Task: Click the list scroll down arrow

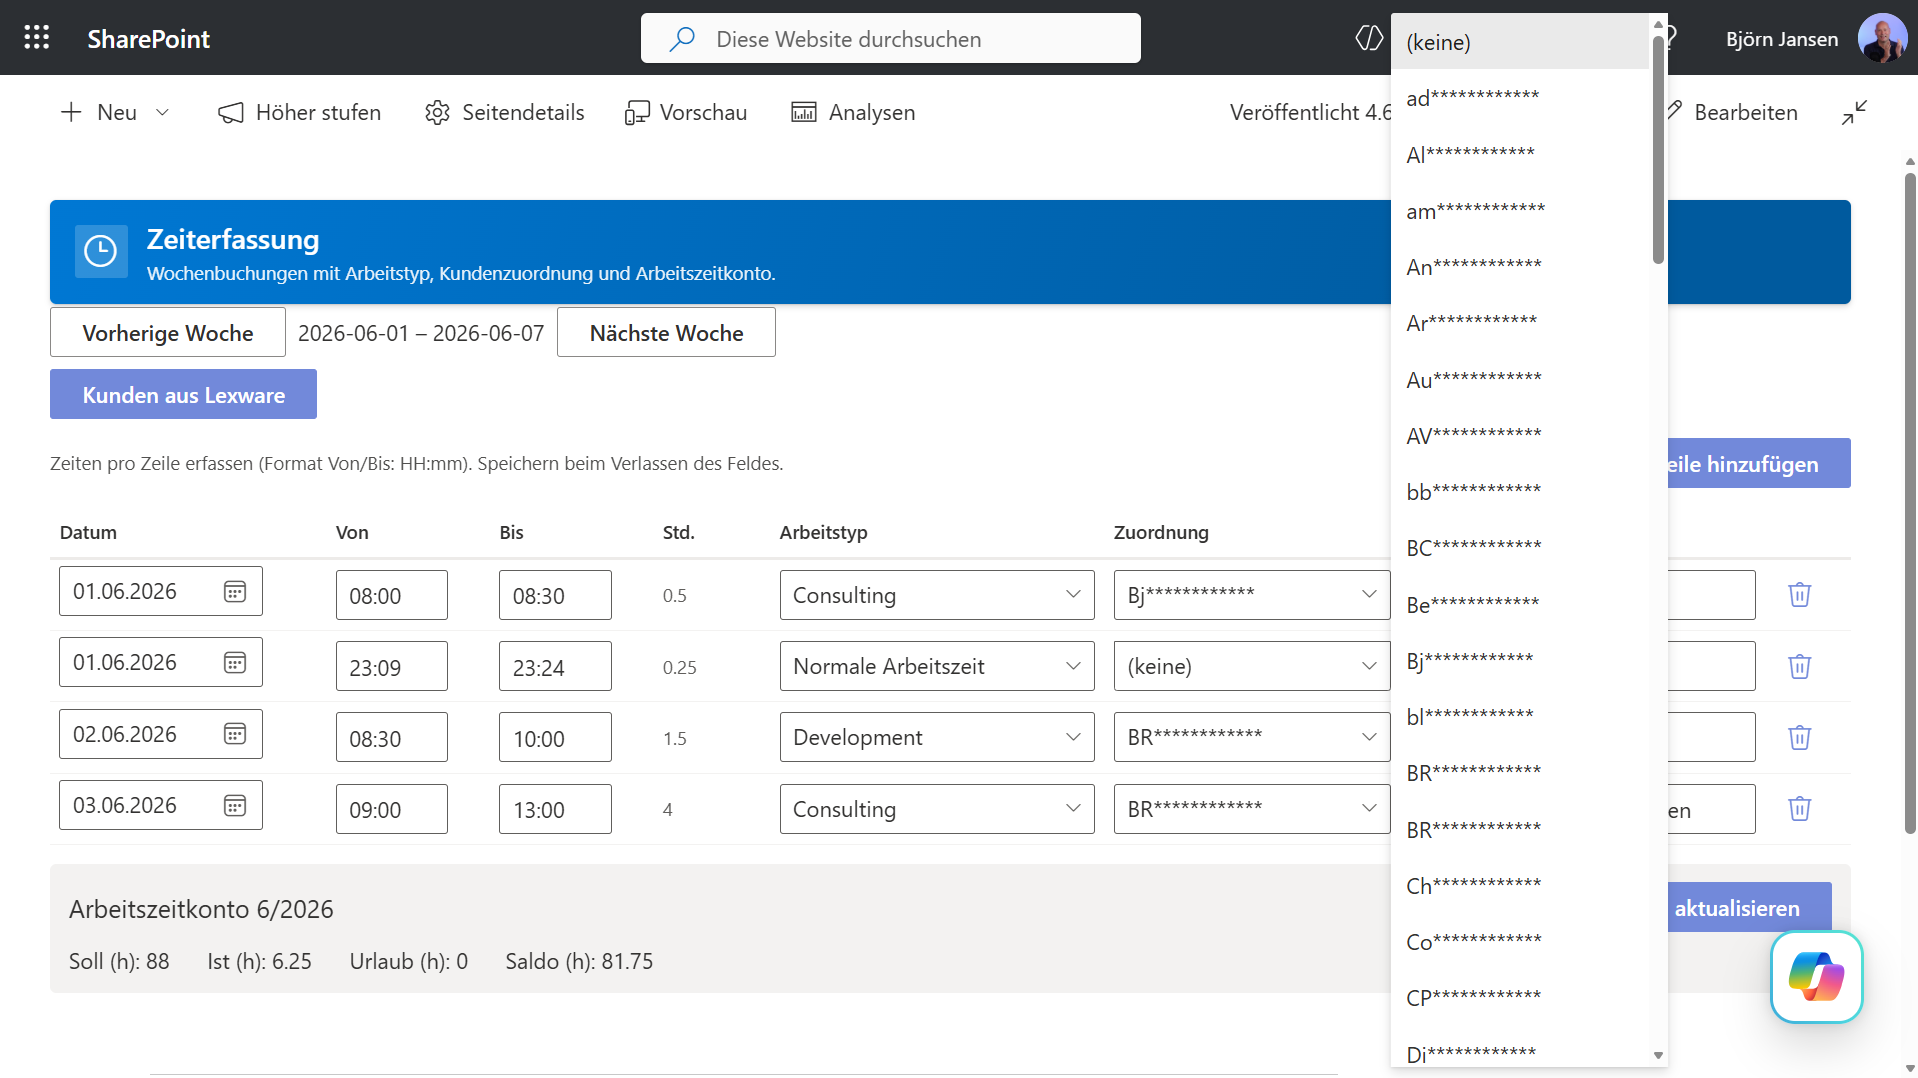Action: (x=1658, y=1055)
